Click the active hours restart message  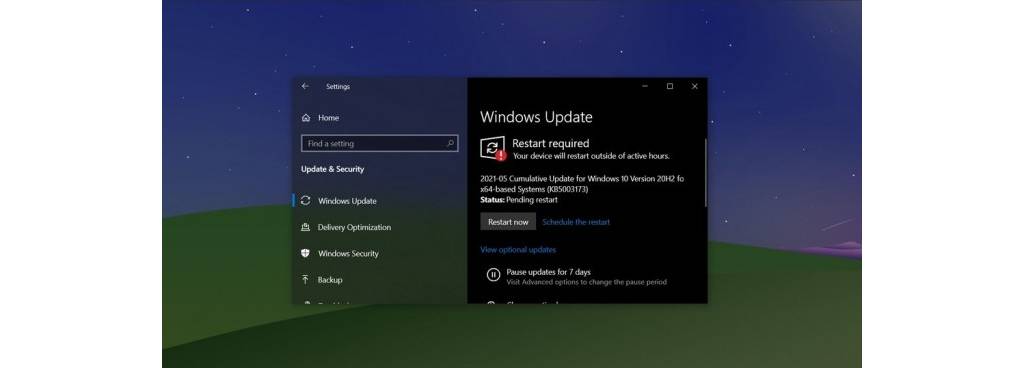point(591,156)
